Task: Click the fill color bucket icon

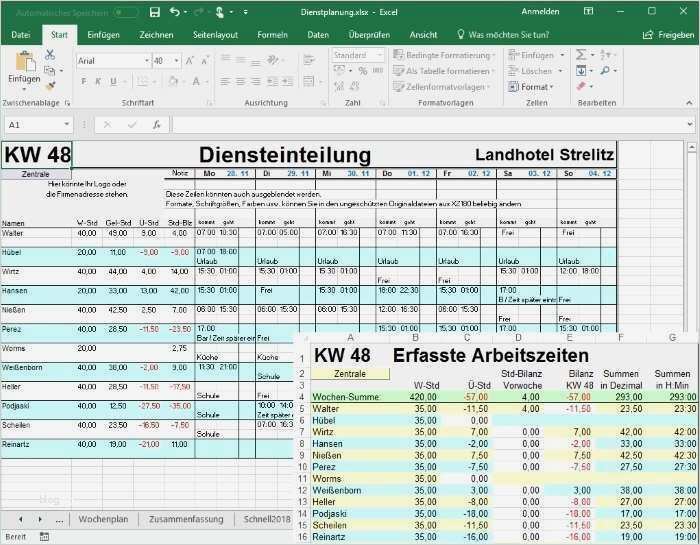Action: (x=173, y=82)
